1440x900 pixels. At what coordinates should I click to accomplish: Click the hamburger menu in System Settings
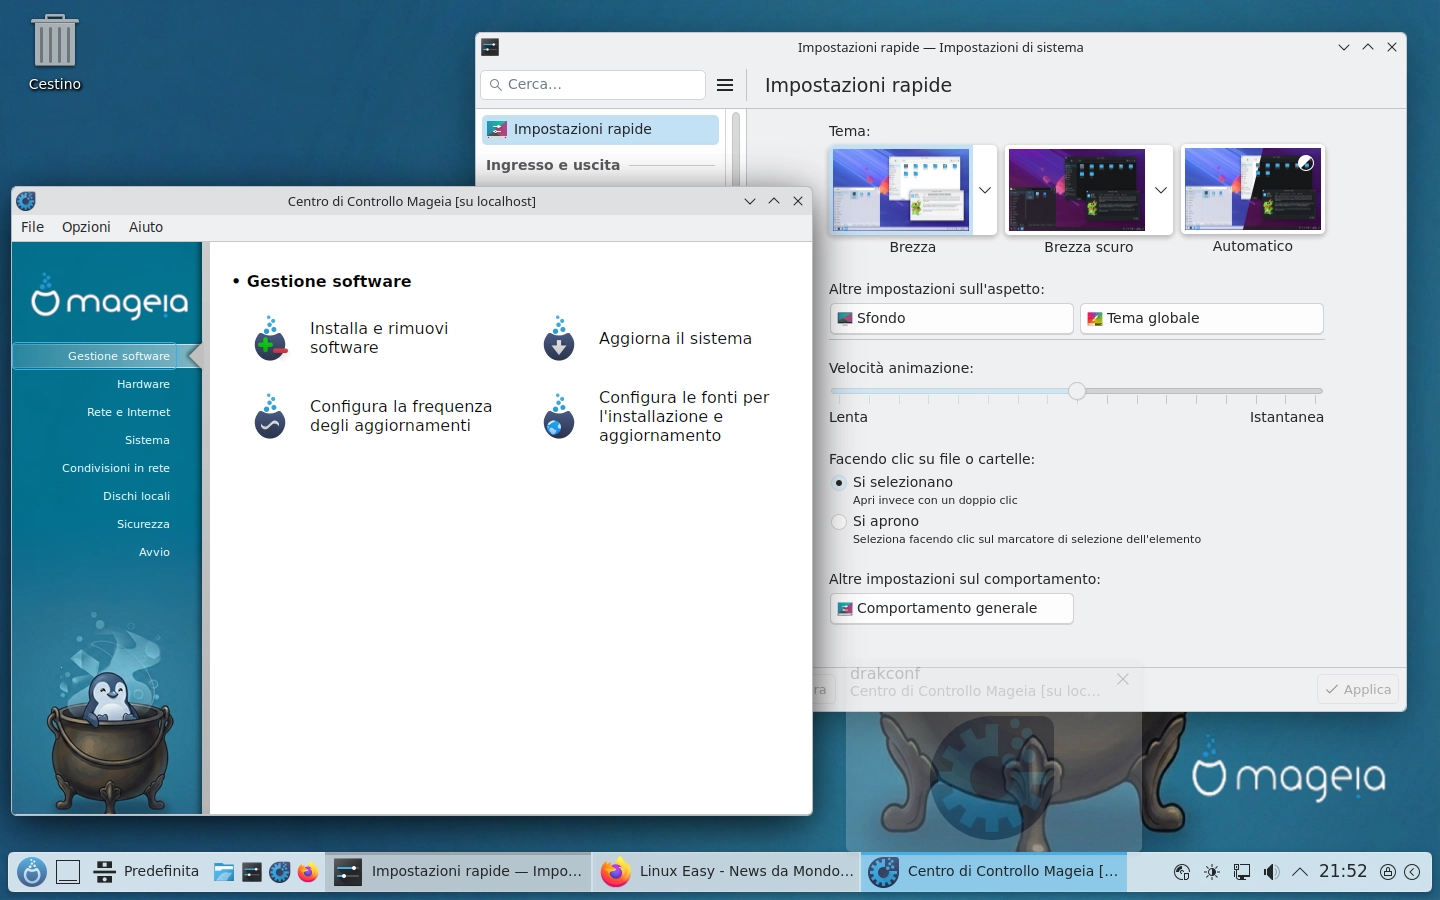[x=725, y=85]
